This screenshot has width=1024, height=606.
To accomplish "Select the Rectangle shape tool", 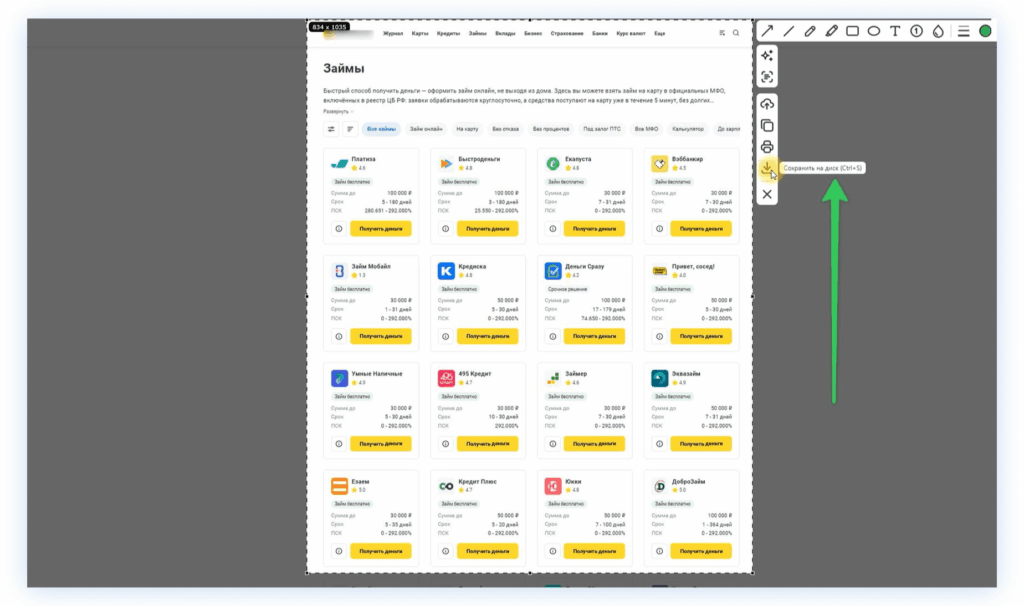I will coord(852,31).
